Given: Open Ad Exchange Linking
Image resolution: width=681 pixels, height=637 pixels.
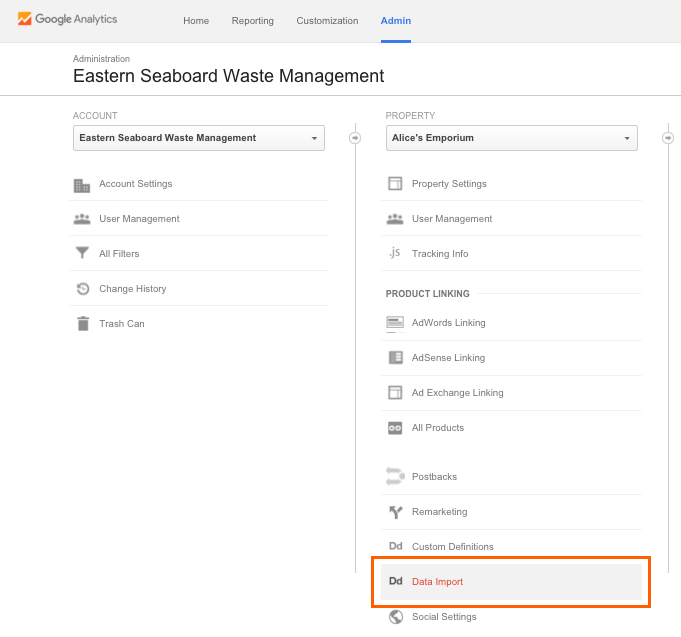Looking at the screenshot, I should (457, 393).
